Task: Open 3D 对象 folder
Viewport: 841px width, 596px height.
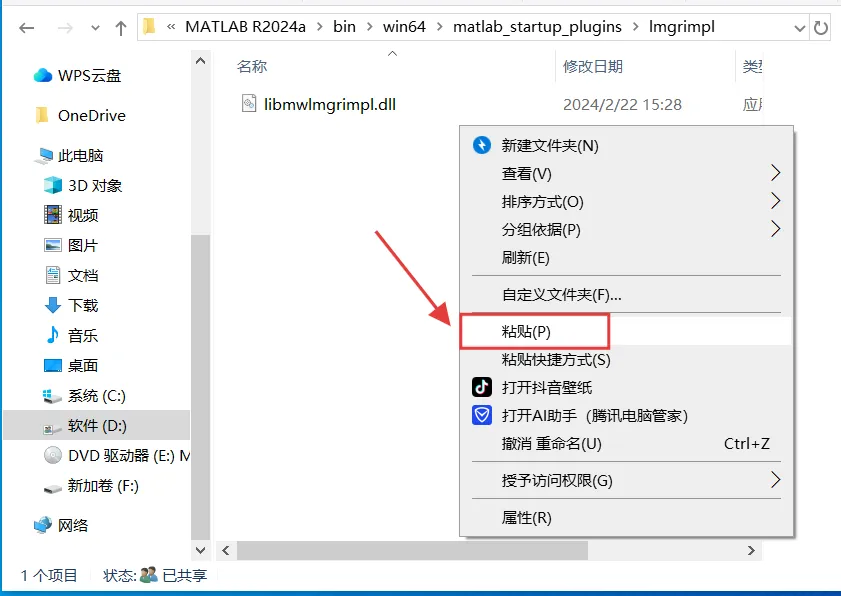Action: click(x=95, y=186)
